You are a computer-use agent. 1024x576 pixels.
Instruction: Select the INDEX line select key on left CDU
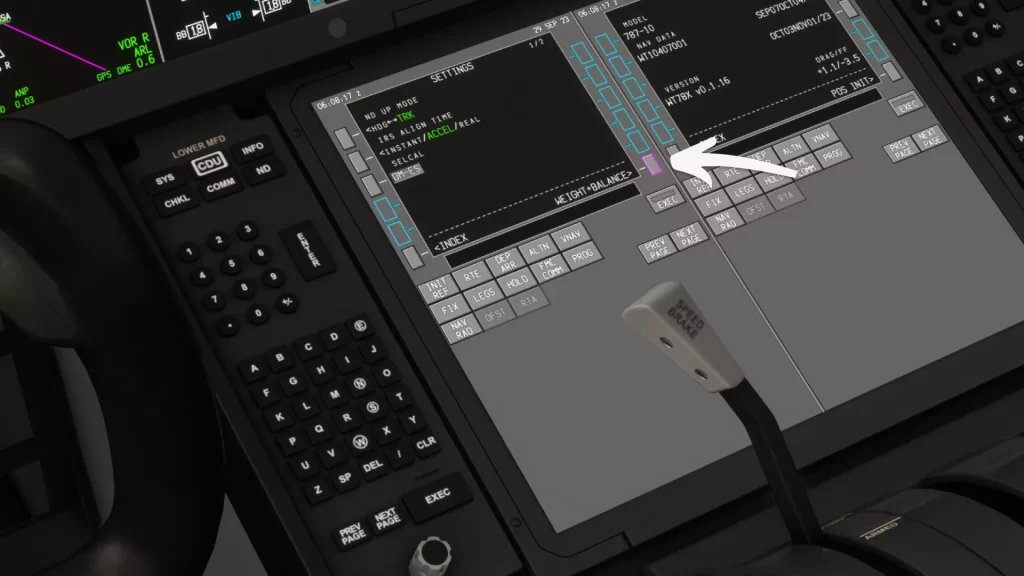[x=413, y=256]
